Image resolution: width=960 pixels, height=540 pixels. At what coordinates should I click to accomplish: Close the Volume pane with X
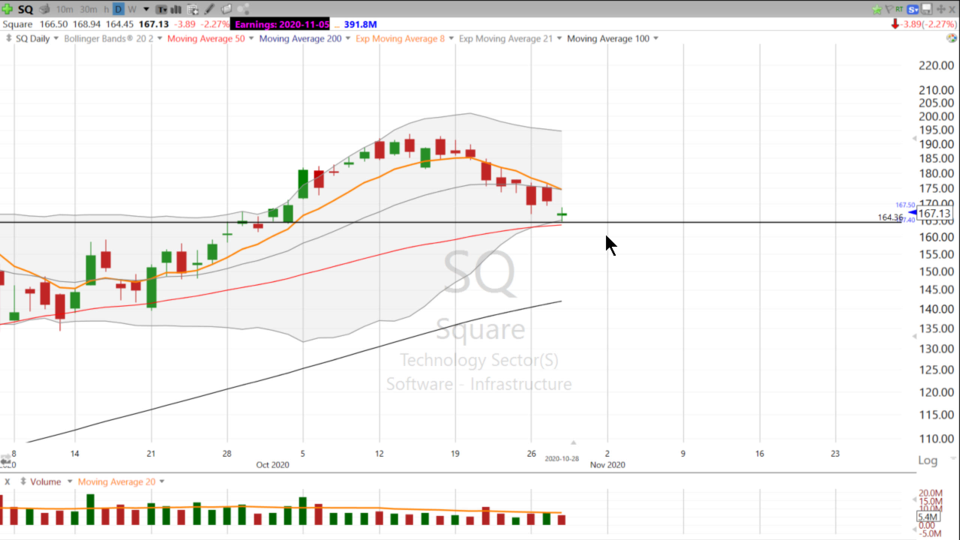pyautogui.click(x=7, y=482)
